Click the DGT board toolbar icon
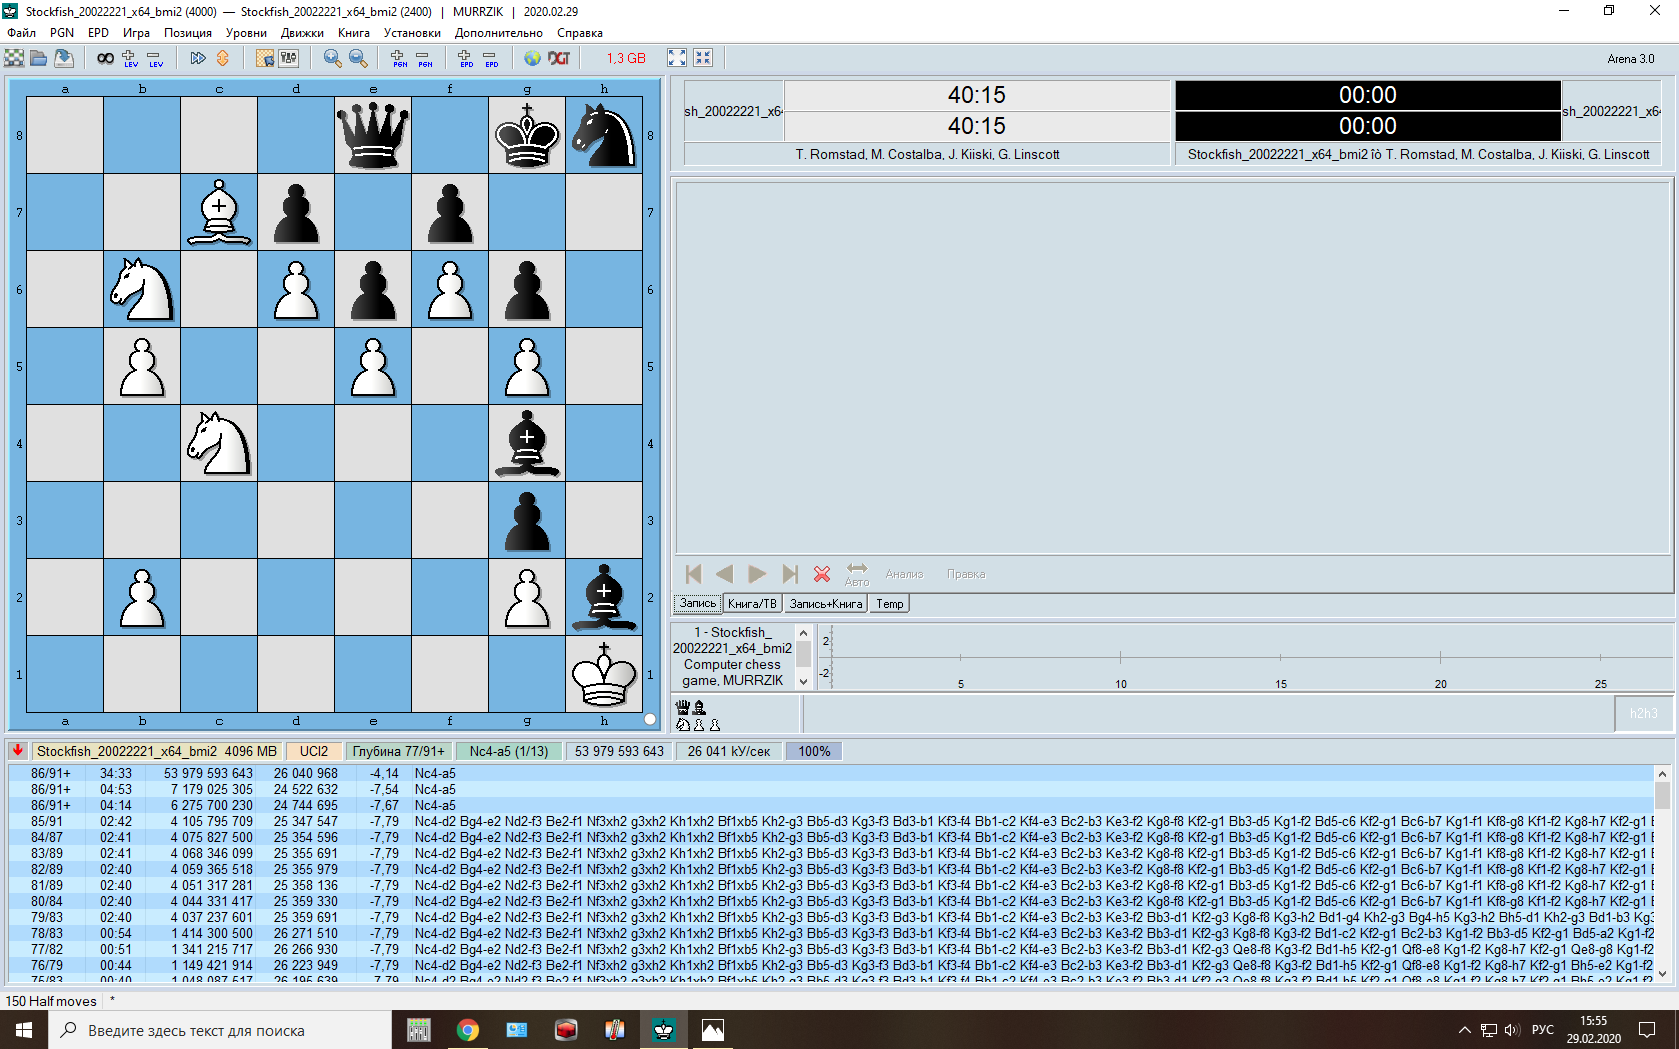 point(559,58)
